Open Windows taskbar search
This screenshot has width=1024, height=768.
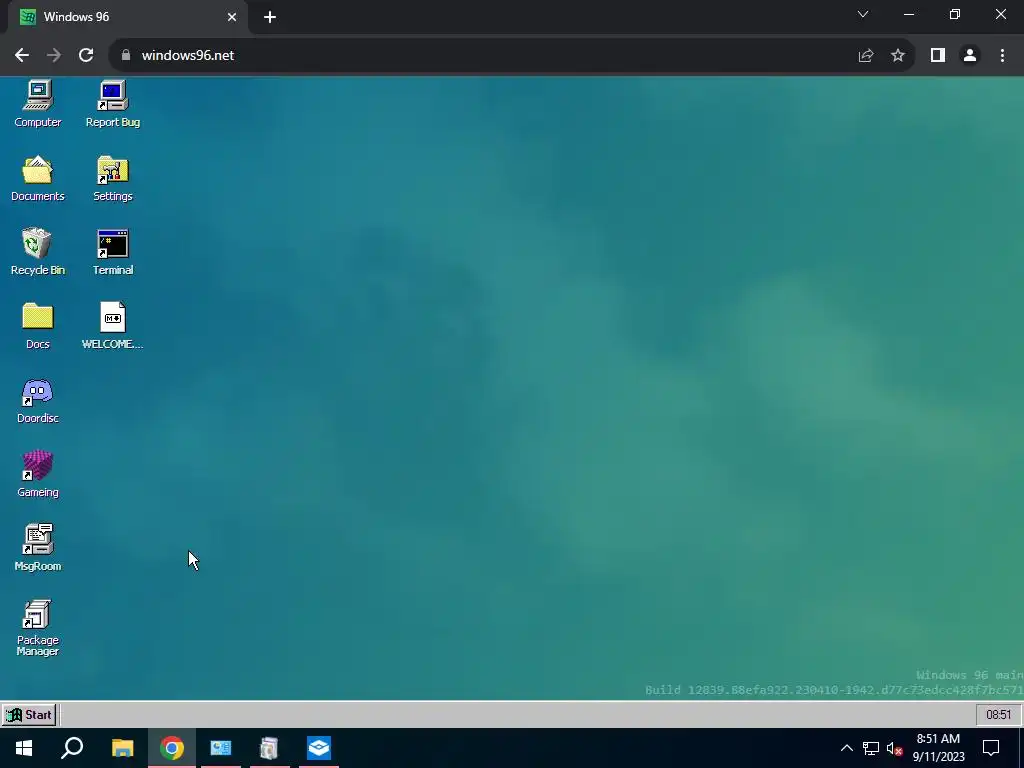(72, 748)
